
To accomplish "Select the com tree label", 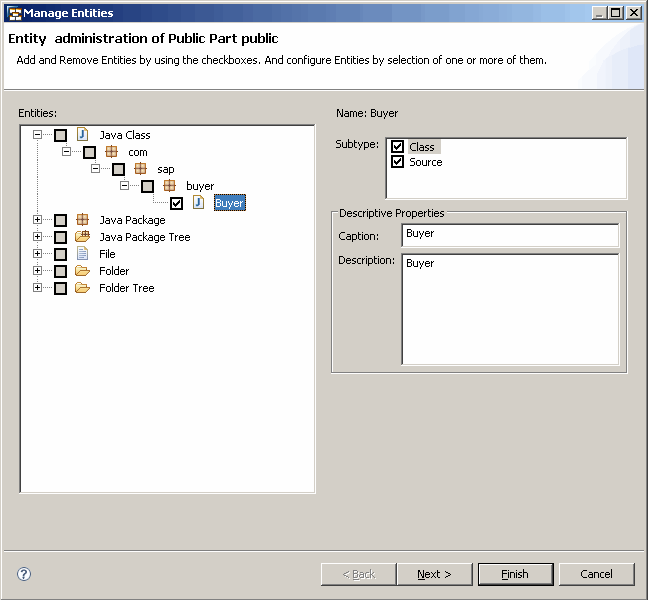I will pyautogui.click(x=138, y=152).
